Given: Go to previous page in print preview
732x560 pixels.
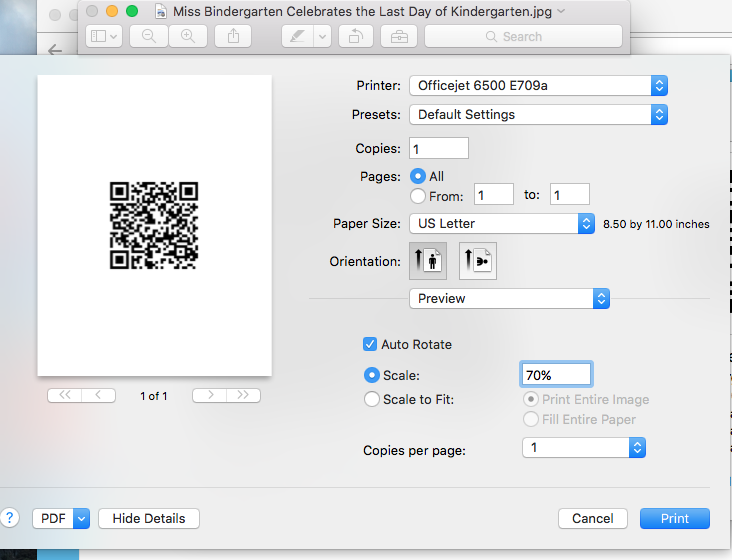Looking at the screenshot, I should click(x=99, y=395).
